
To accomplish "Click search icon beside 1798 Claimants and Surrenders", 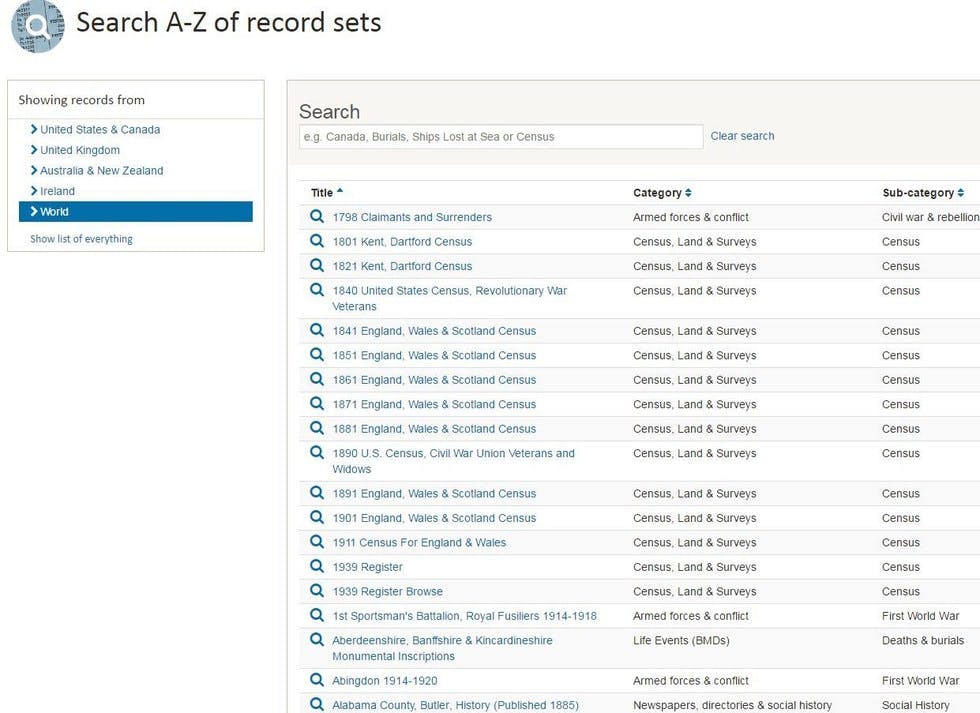I will point(316,216).
